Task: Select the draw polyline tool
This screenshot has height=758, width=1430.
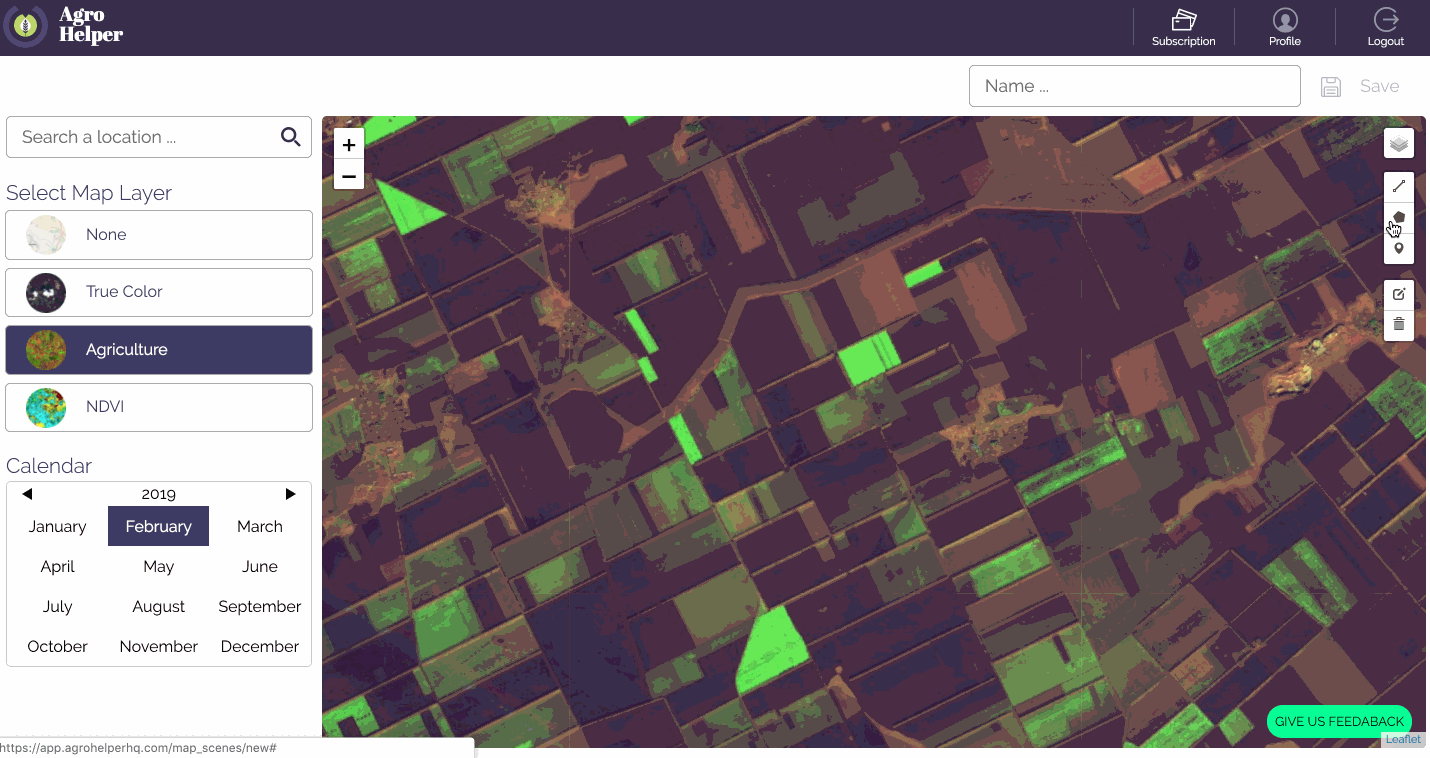Action: click(x=1399, y=187)
